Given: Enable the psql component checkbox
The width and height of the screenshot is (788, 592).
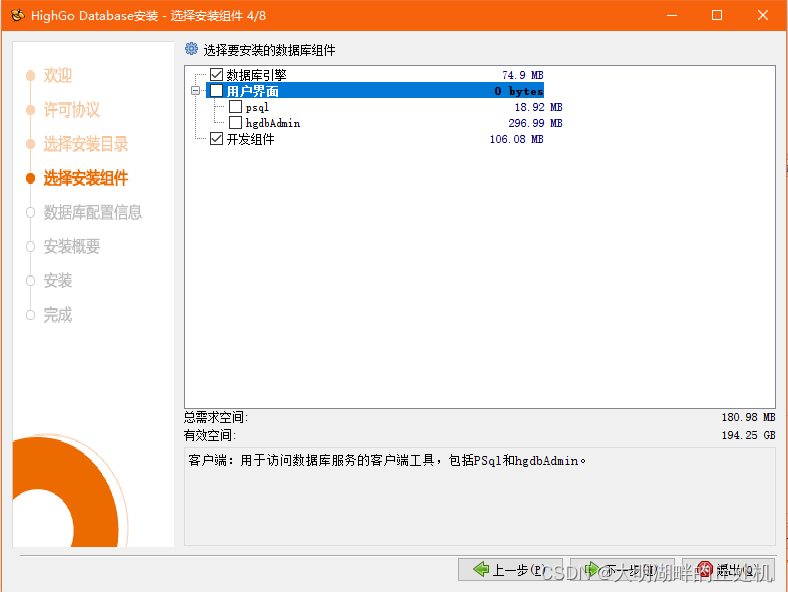Looking at the screenshot, I should [x=235, y=107].
